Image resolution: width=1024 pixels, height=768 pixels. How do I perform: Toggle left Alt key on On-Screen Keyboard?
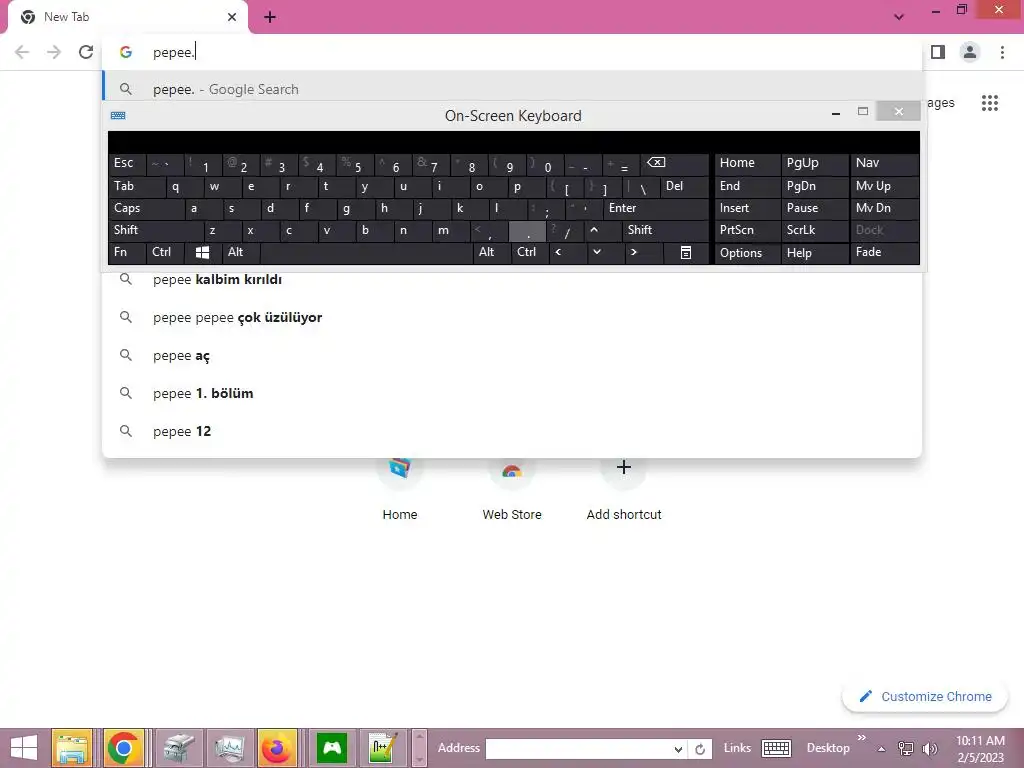click(x=241, y=252)
